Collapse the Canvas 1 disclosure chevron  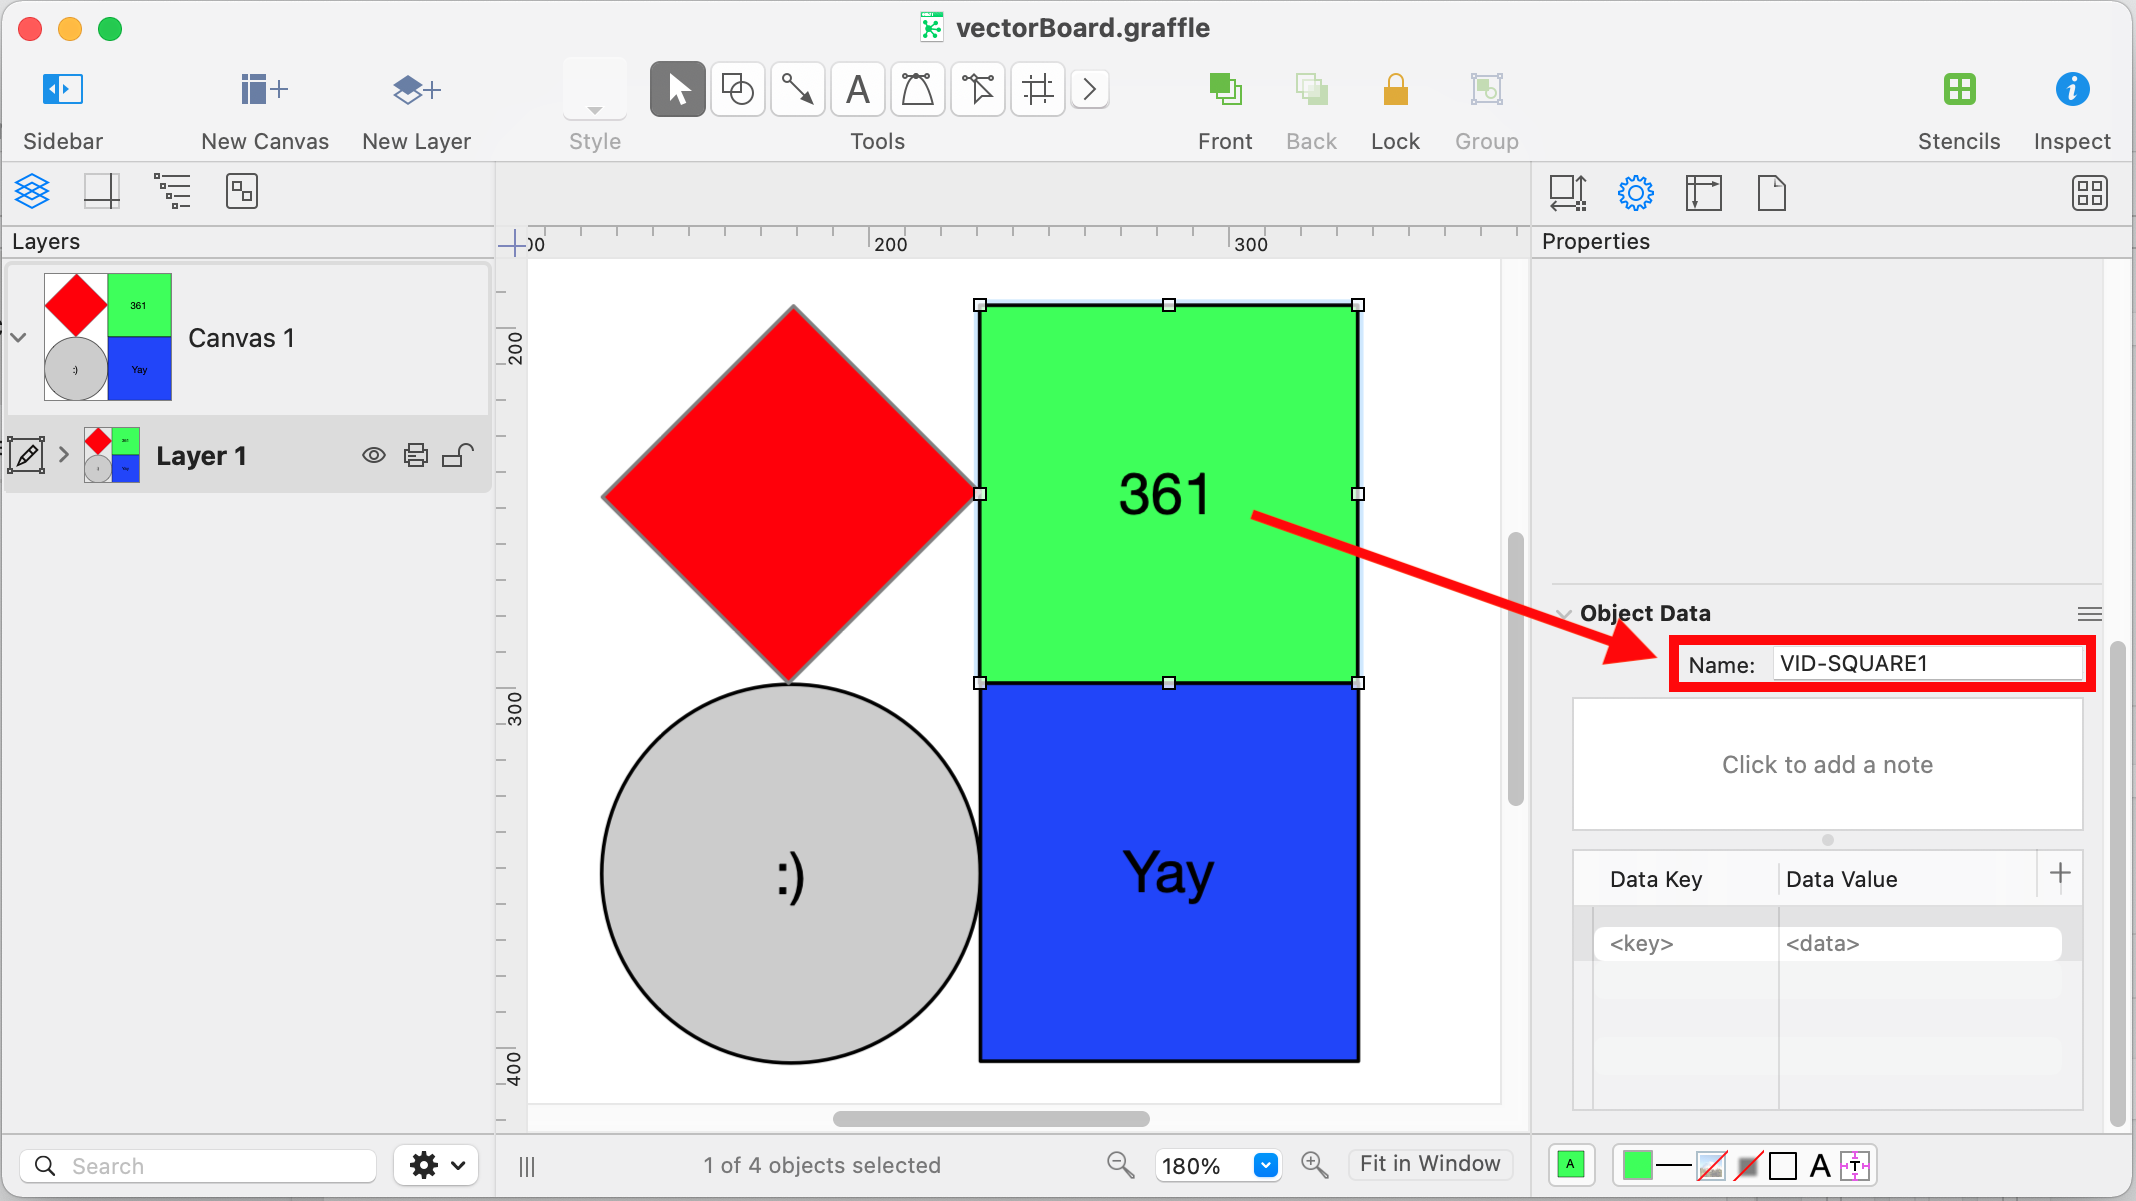coord(19,338)
